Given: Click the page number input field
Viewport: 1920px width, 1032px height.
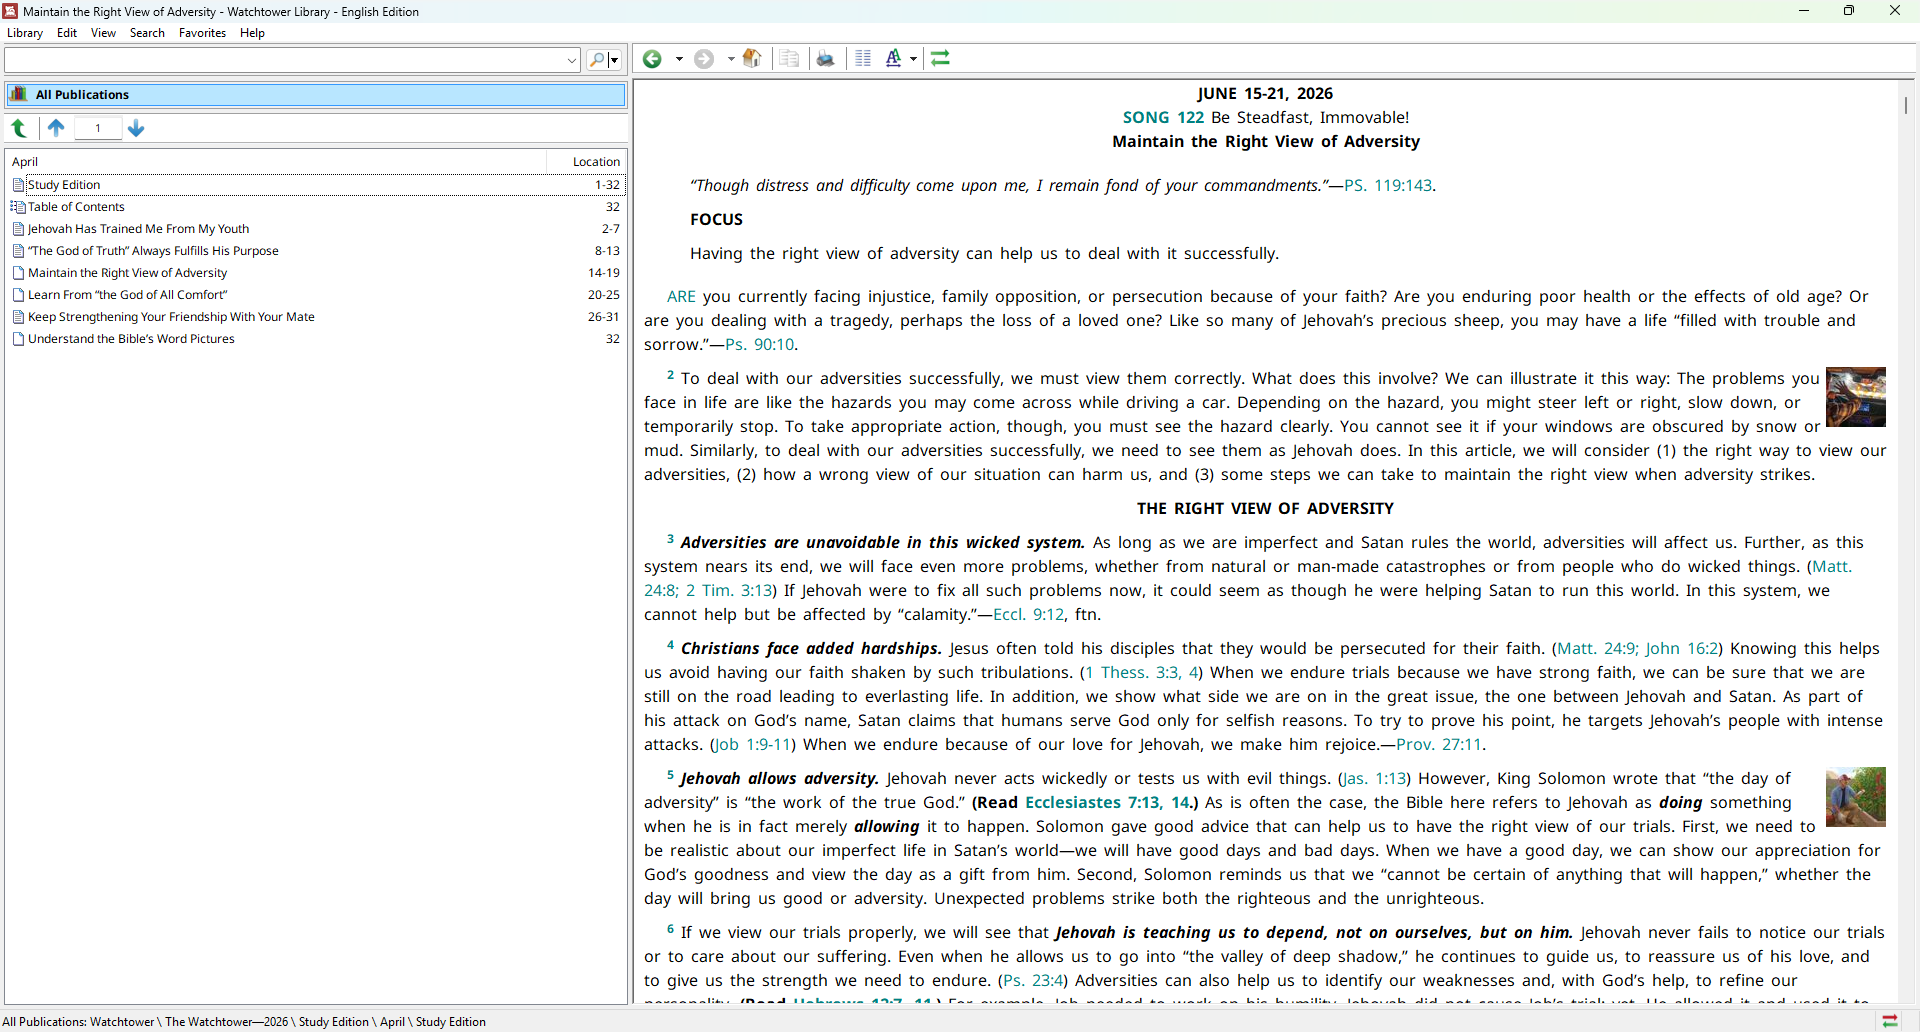Looking at the screenshot, I should 98,128.
